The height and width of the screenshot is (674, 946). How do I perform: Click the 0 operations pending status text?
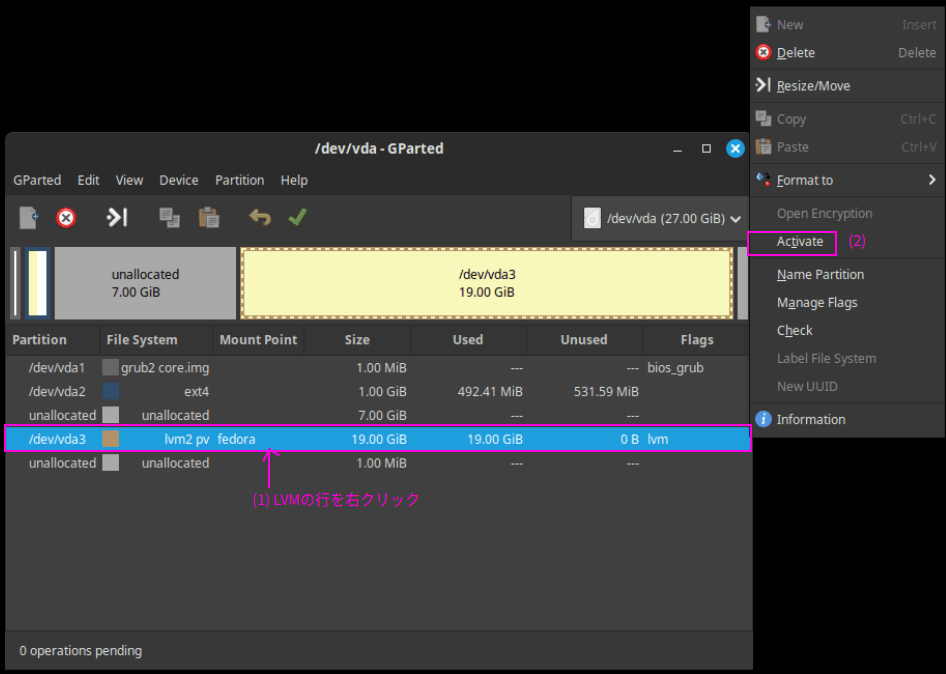[x=81, y=651]
